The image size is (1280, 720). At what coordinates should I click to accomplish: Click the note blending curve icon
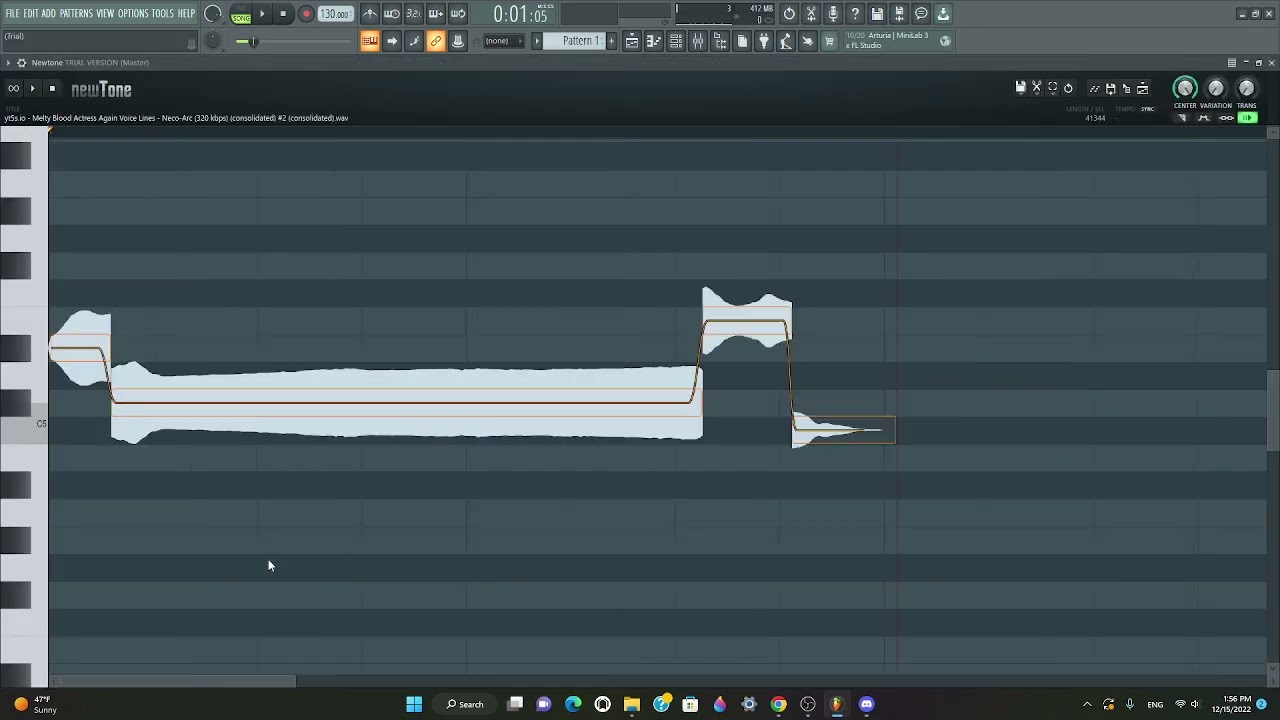(x=414, y=41)
